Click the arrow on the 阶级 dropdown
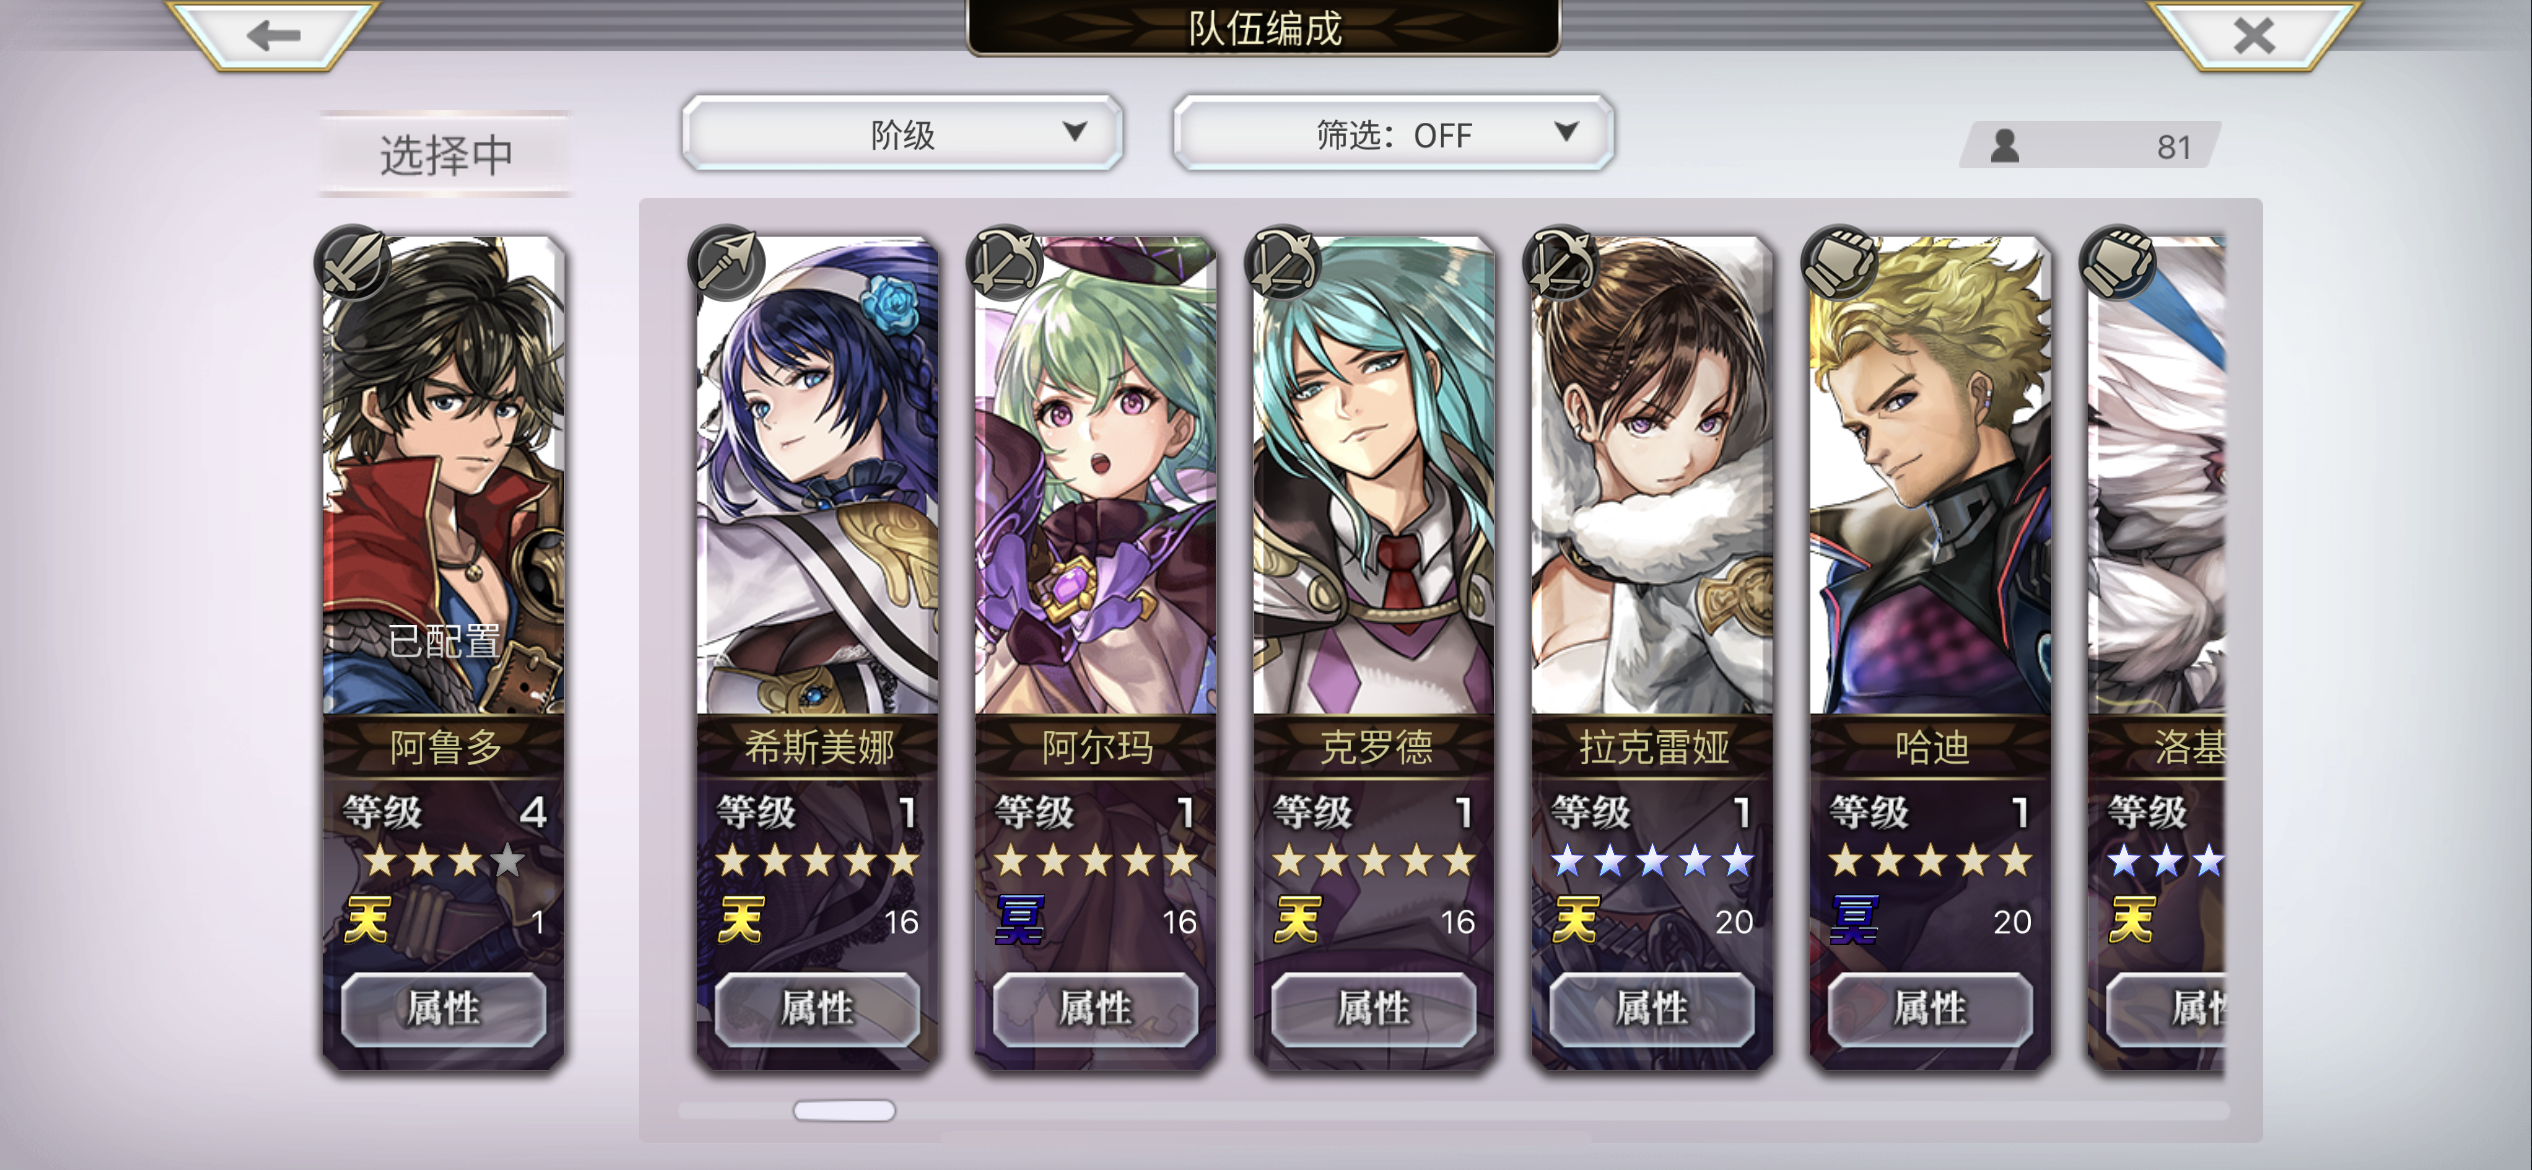Viewport: 2532px width, 1170px height. [1075, 131]
